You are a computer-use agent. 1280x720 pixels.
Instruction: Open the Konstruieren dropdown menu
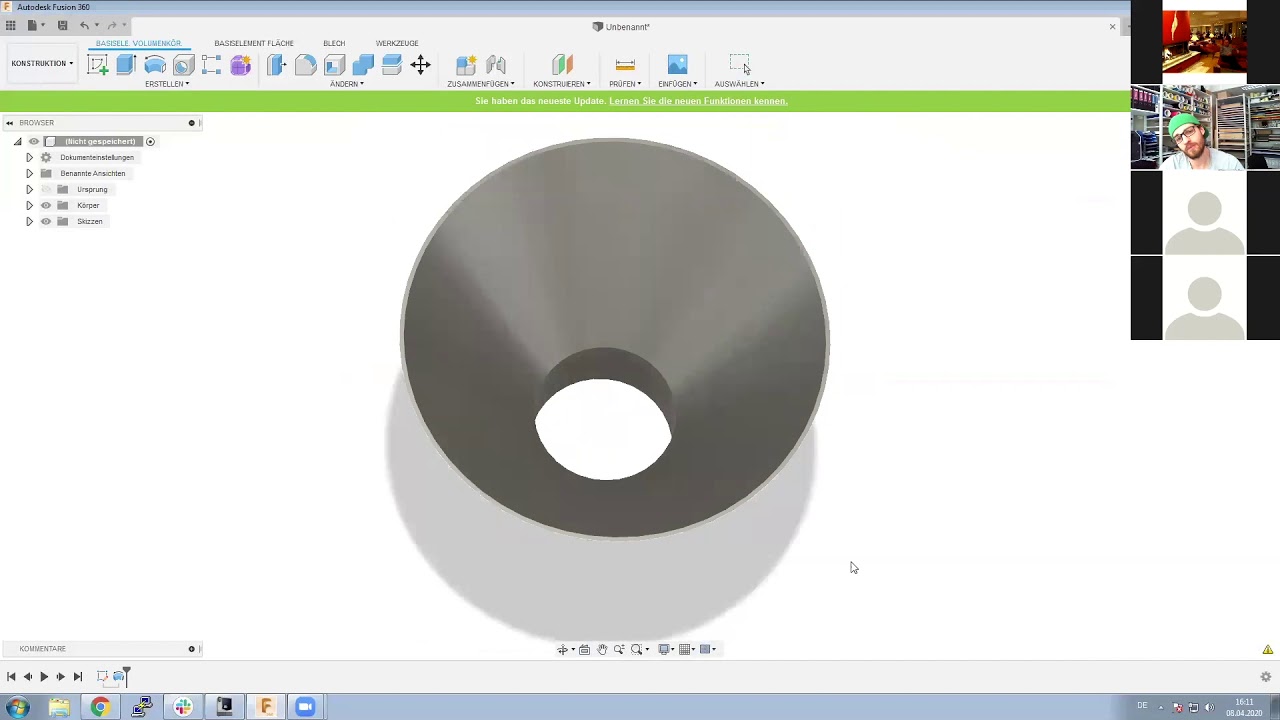tap(562, 84)
